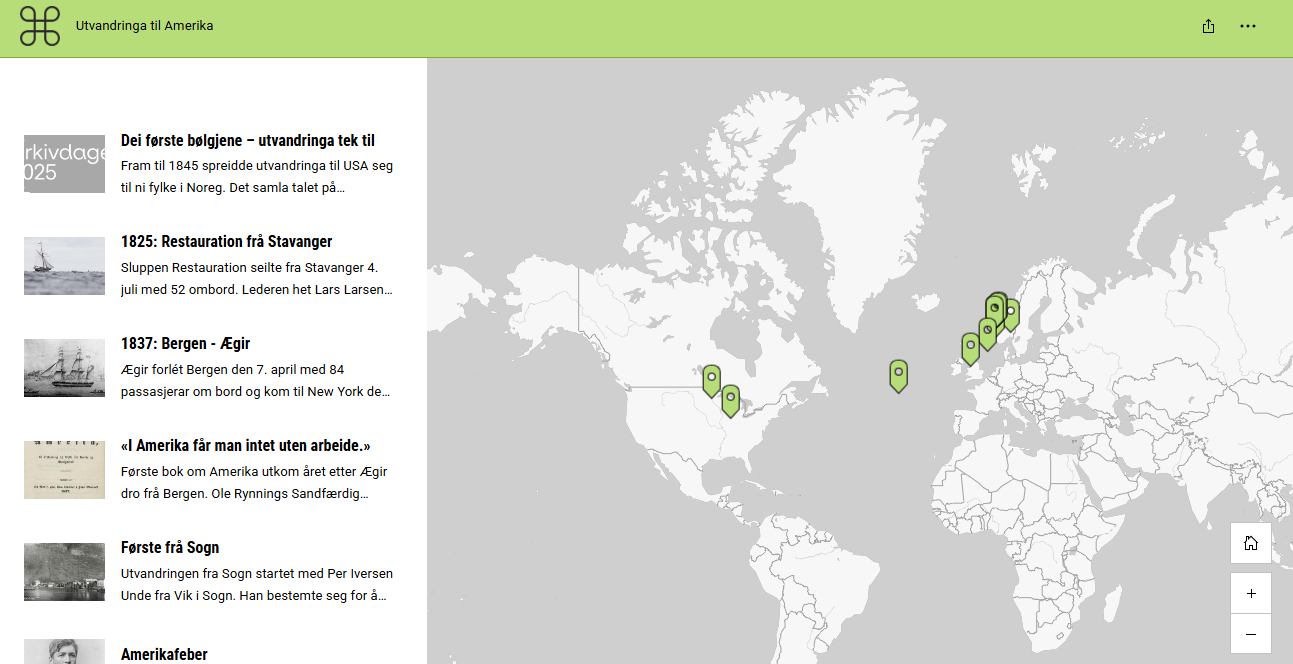Click the mid-Atlantic map pin
The width and height of the screenshot is (1293, 664).
898,375
